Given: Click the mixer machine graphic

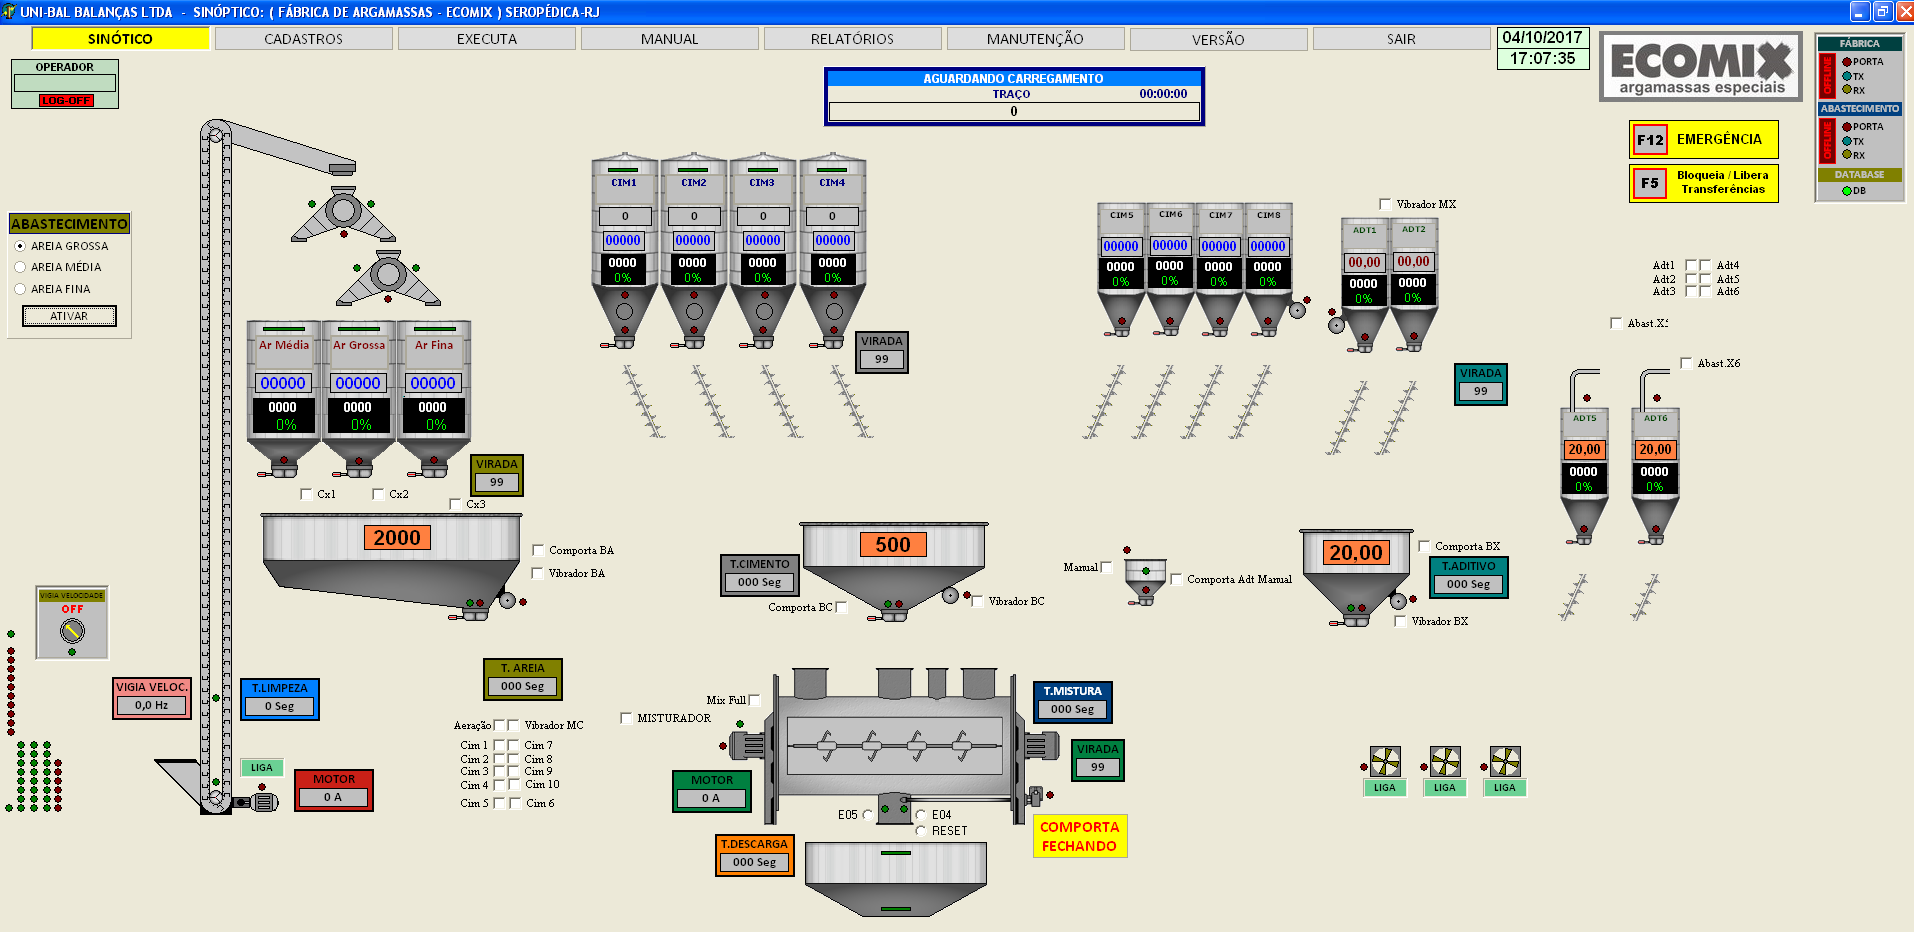Looking at the screenshot, I should (894, 745).
